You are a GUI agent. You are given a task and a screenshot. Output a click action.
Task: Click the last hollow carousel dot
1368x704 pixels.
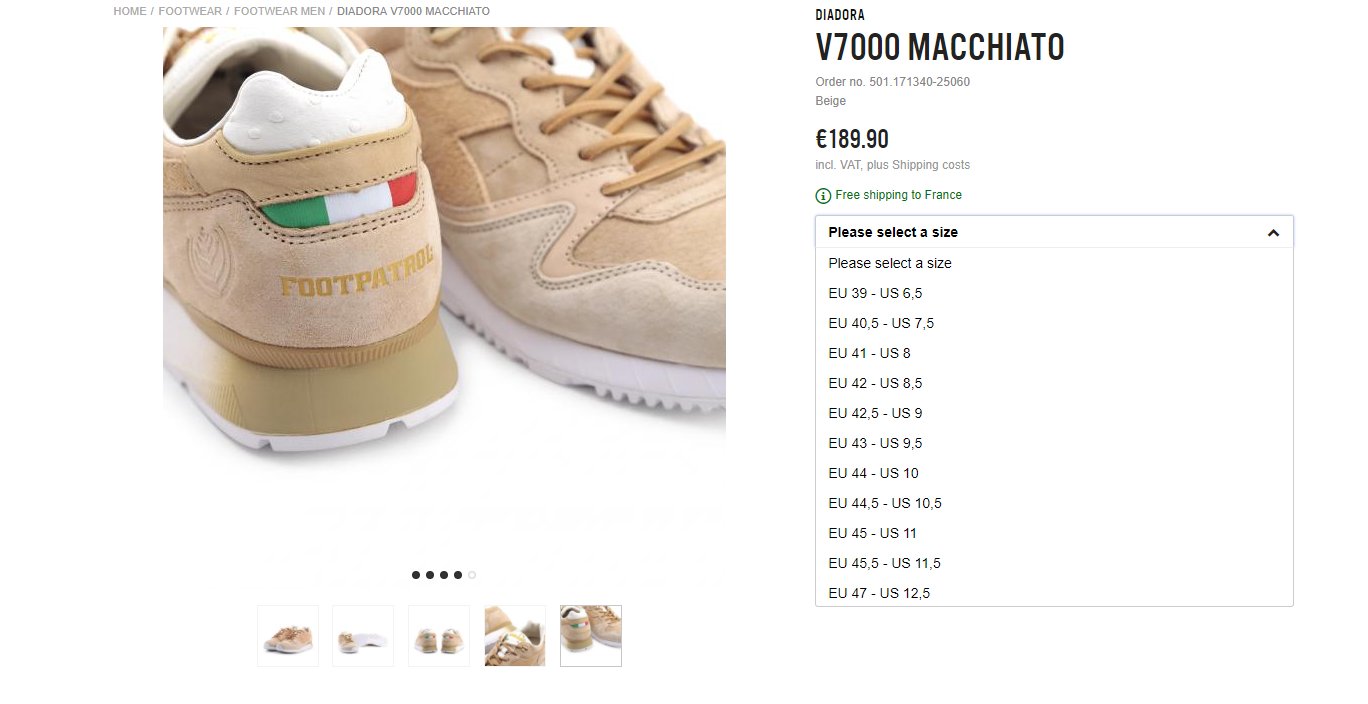[x=472, y=575]
